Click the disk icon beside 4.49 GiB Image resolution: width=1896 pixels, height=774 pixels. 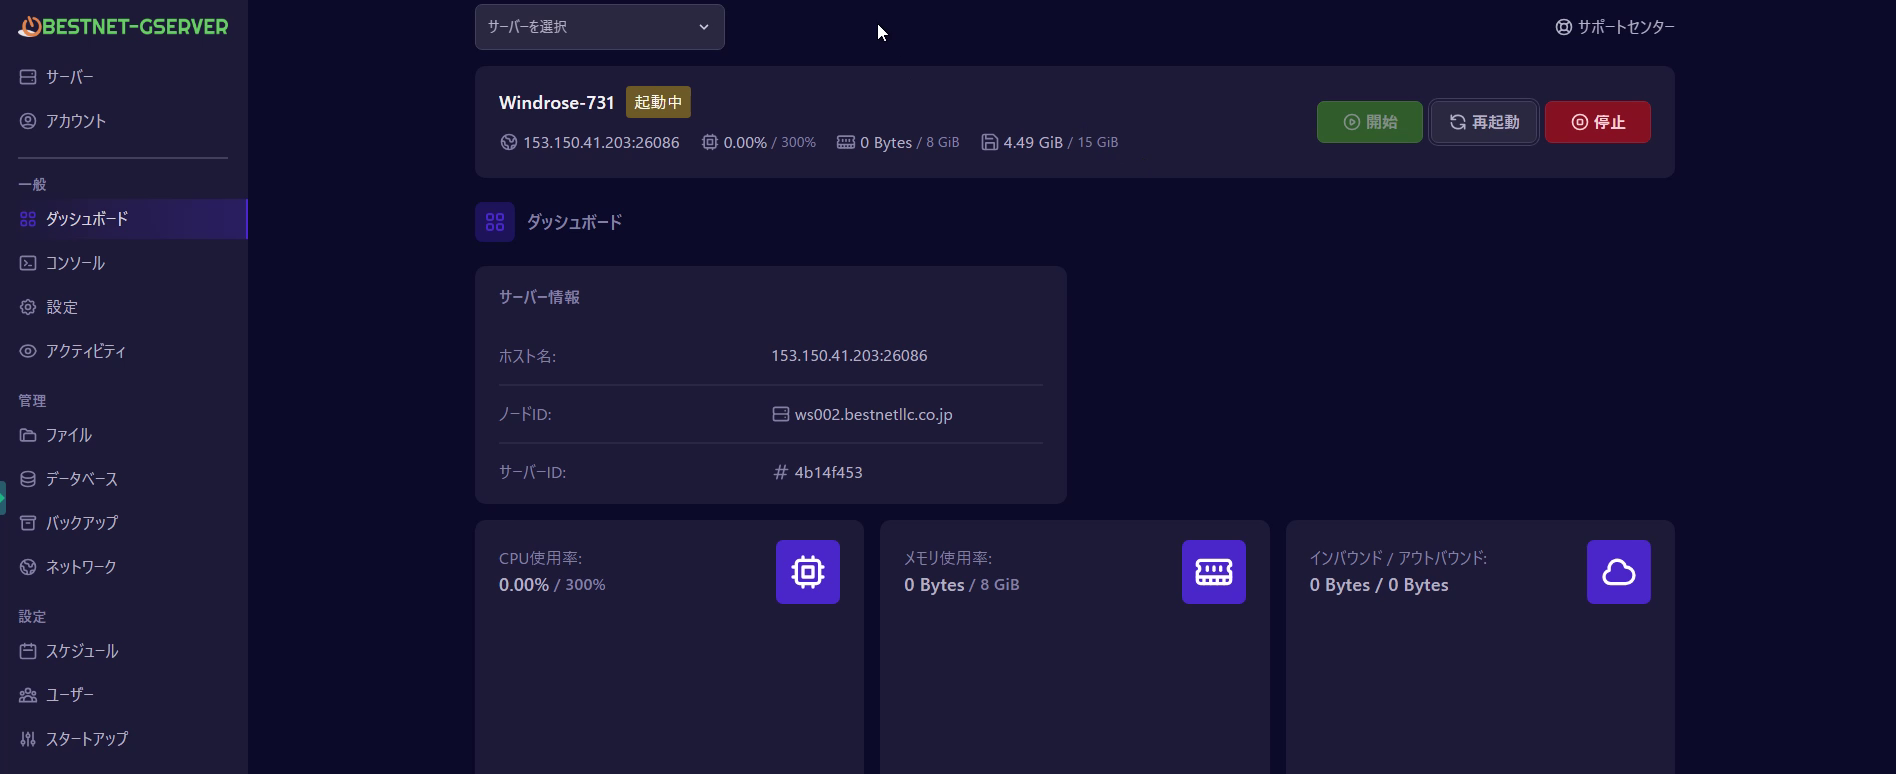tap(989, 142)
